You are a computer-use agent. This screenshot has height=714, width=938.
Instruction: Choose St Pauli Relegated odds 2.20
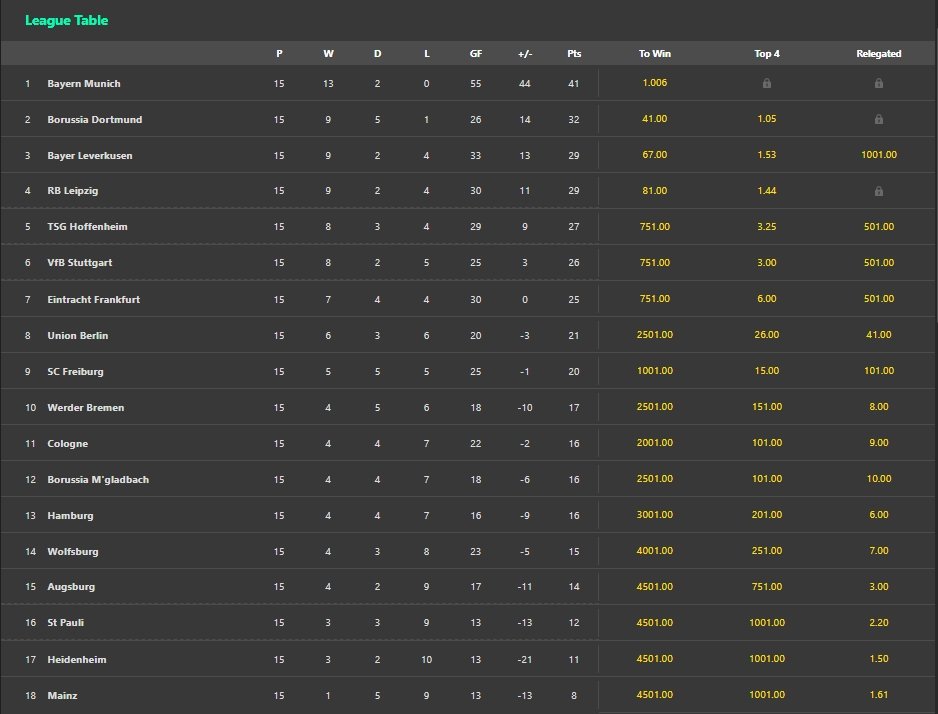point(878,623)
